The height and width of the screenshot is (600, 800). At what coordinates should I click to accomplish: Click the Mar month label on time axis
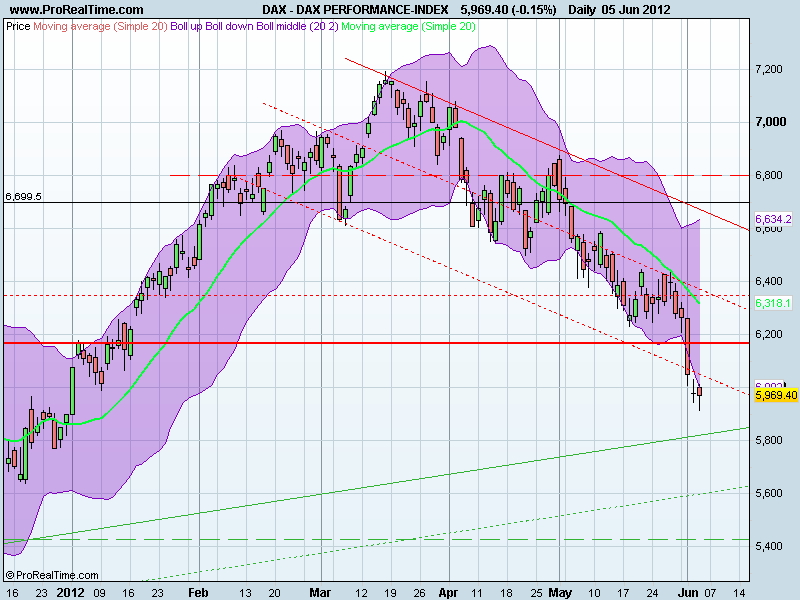[320, 593]
